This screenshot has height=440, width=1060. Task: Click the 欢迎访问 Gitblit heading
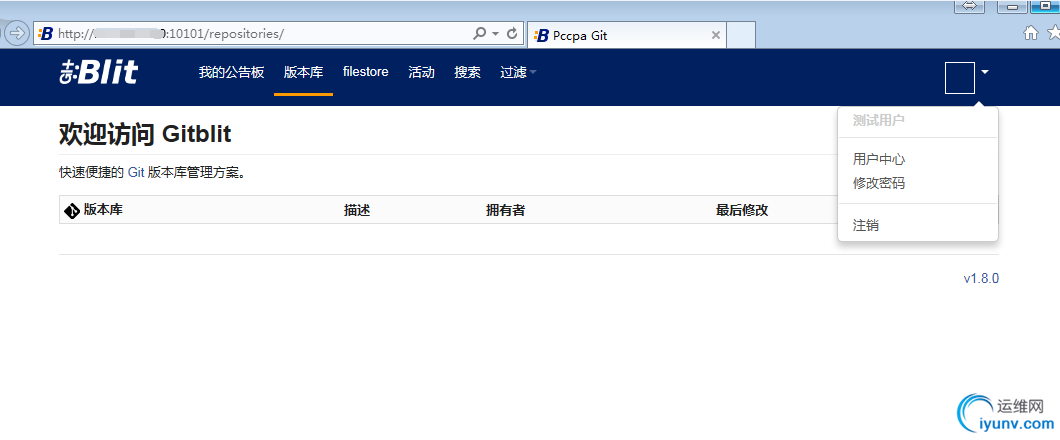coord(145,135)
